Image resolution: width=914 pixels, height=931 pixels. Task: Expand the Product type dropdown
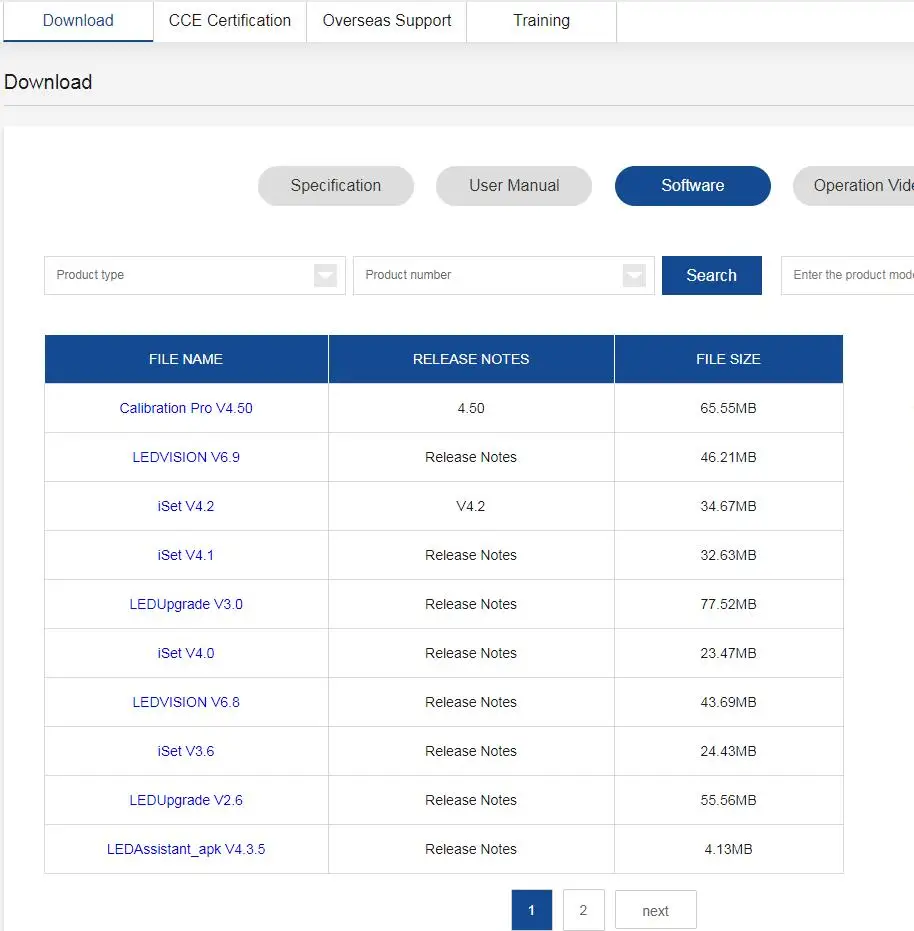click(x=195, y=276)
